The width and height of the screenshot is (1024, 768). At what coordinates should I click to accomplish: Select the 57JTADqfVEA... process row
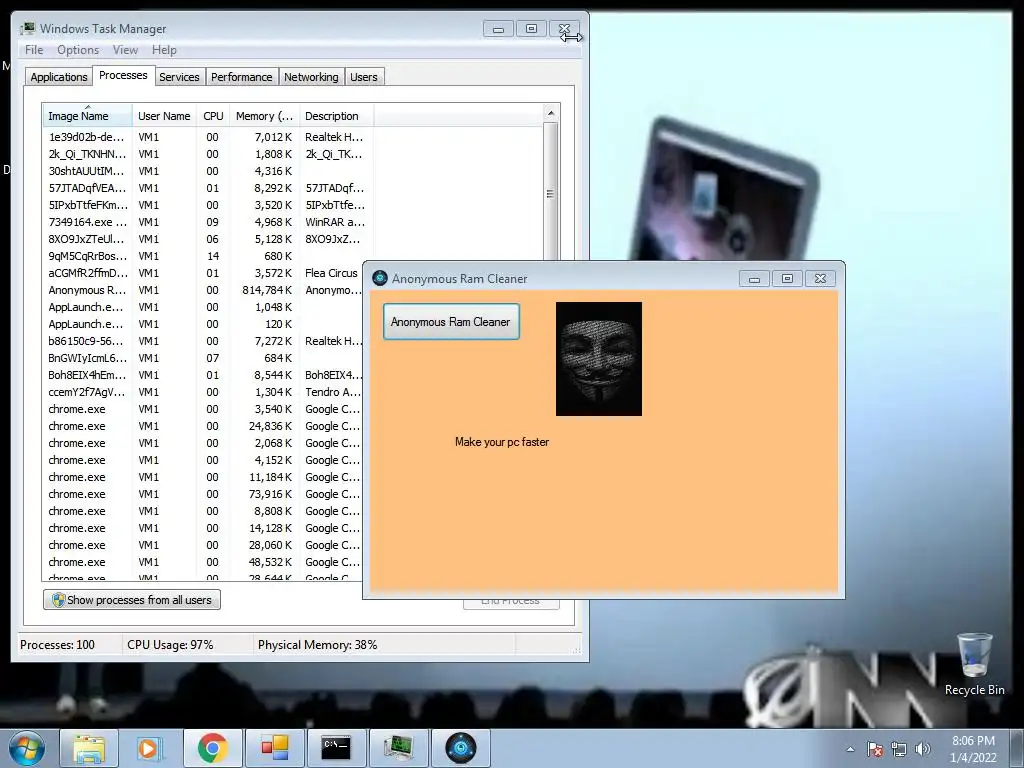click(x=206, y=188)
